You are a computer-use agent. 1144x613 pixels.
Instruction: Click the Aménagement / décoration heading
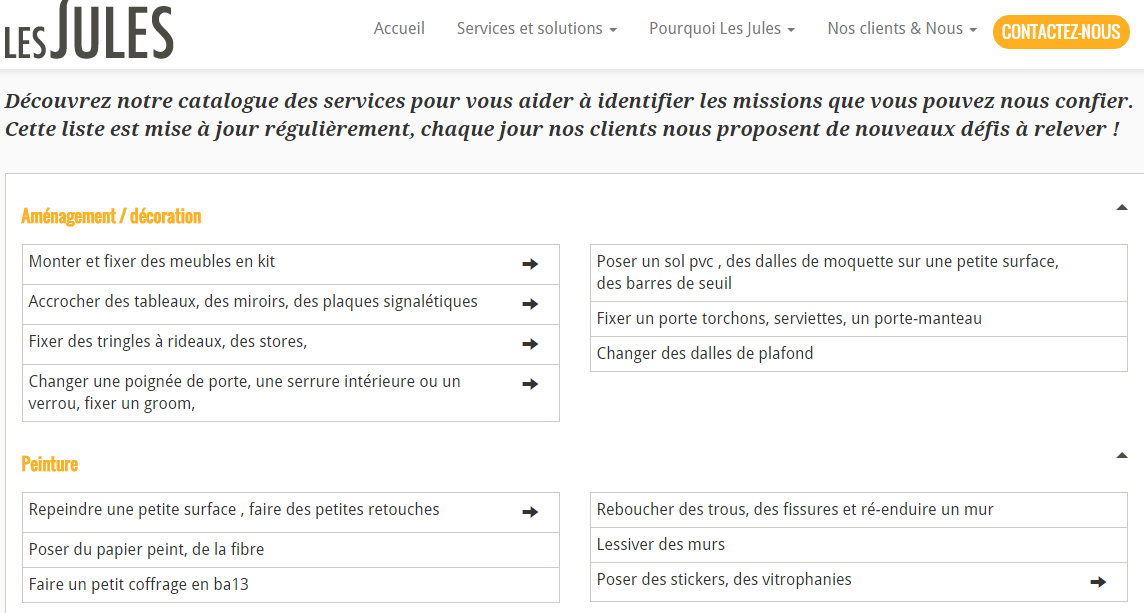click(x=111, y=216)
